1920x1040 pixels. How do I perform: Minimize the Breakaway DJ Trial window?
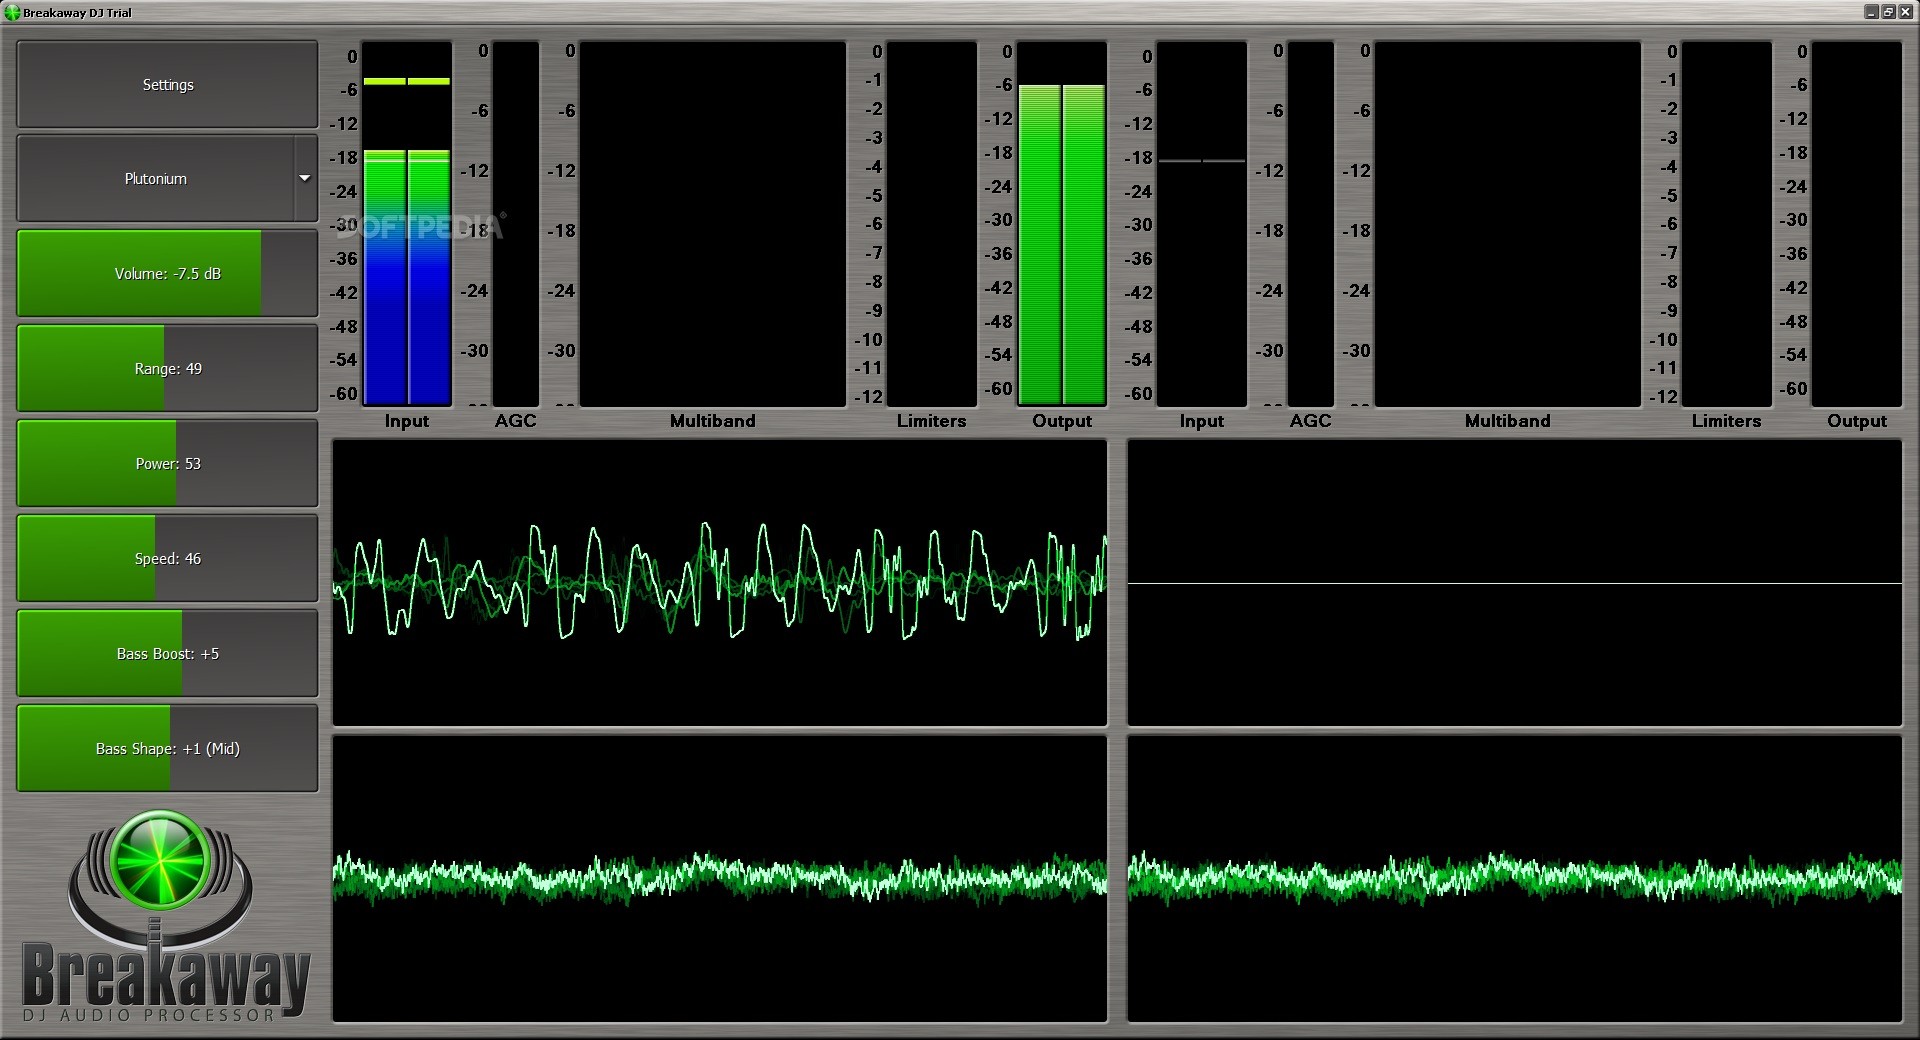coord(1871,12)
